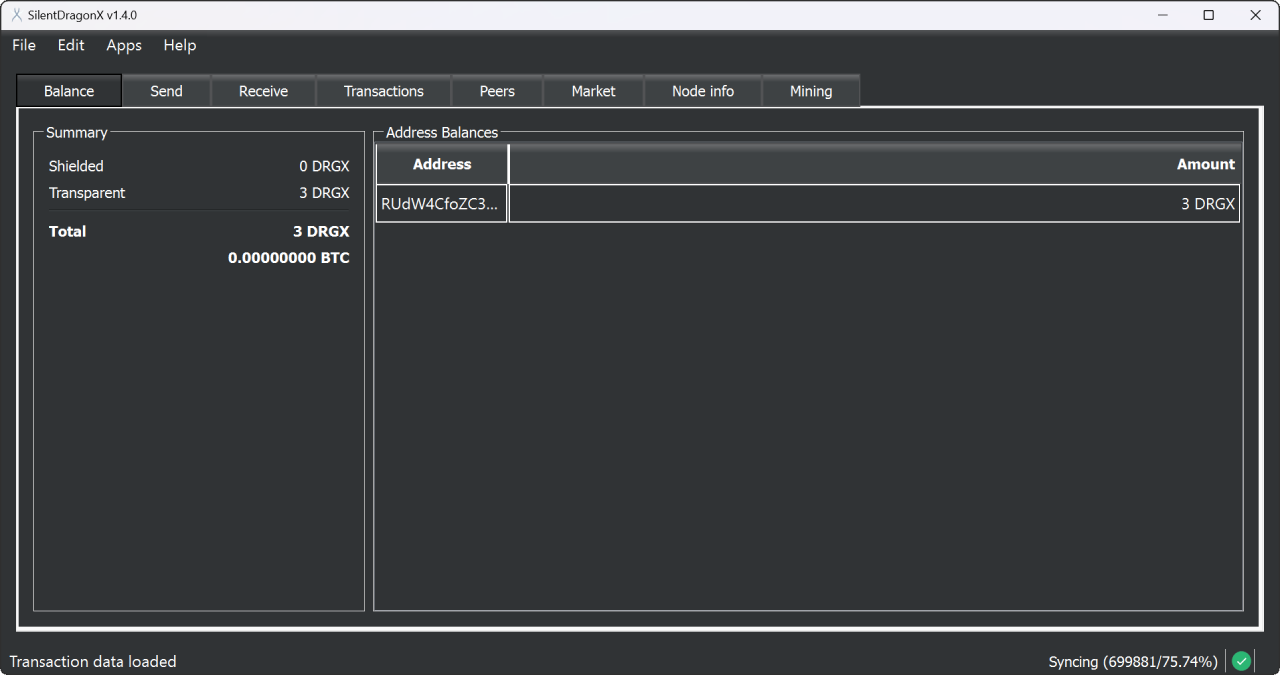
Task: Click the Amount column header
Action: tap(1205, 164)
